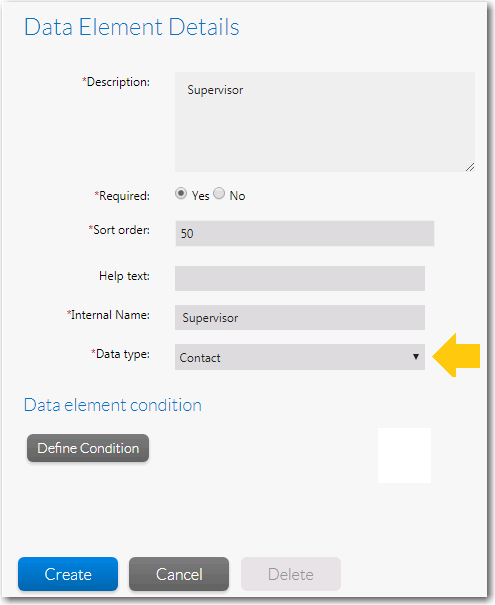Click the Data type dropdown arrow
This screenshot has height=605, width=495.
(416, 357)
